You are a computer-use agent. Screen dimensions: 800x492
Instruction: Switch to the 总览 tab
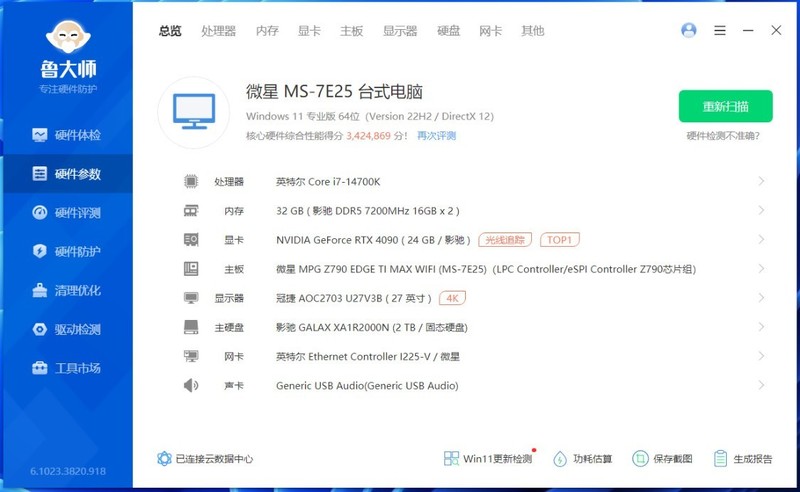tap(170, 31)
